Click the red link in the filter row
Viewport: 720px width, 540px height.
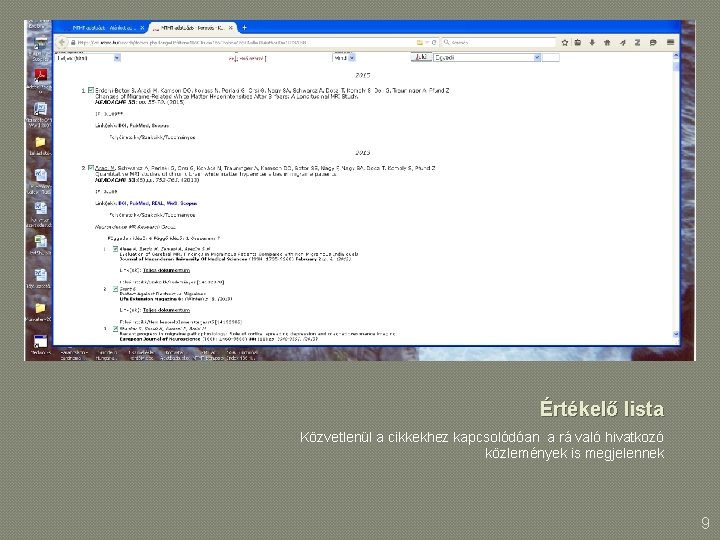point(247,58)
